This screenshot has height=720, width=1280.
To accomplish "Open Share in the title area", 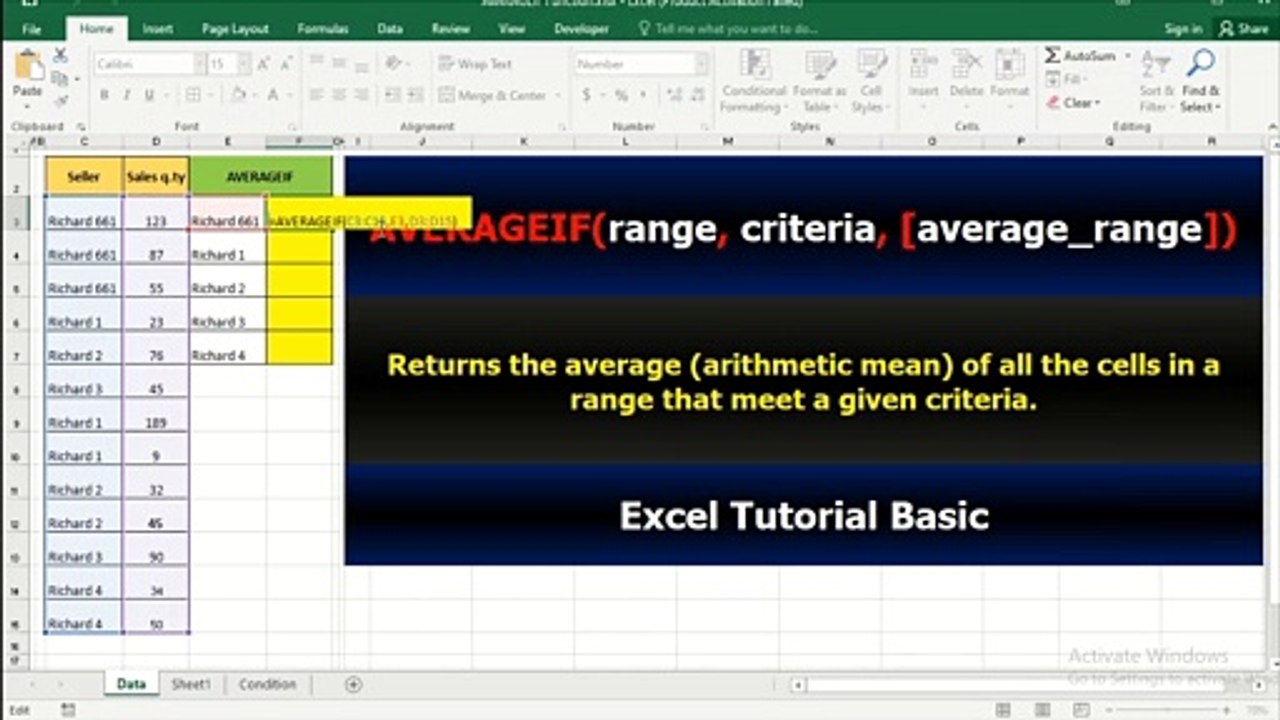I will (x=1243, y=29).
